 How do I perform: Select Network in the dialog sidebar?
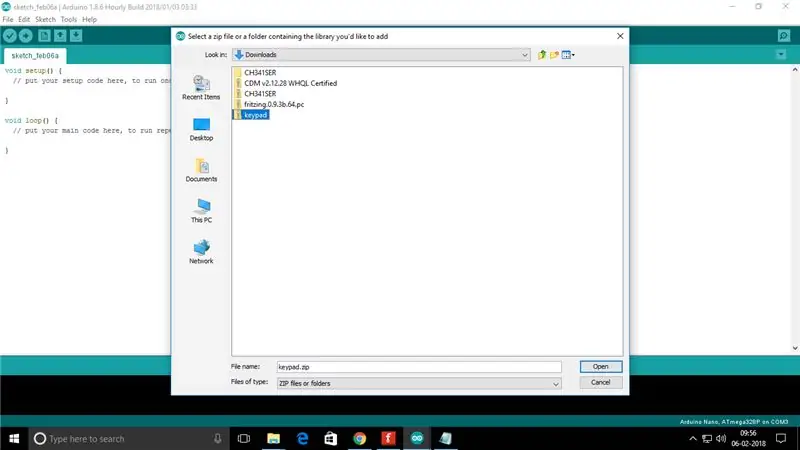click(x=201, y=252)
